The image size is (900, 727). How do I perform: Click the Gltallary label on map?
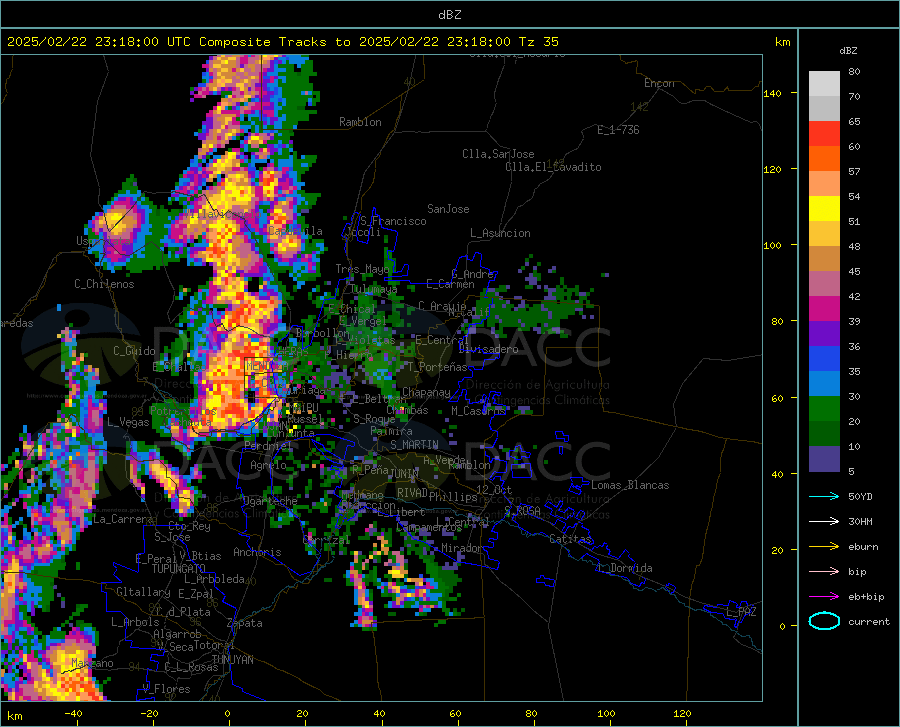[143, 592]
